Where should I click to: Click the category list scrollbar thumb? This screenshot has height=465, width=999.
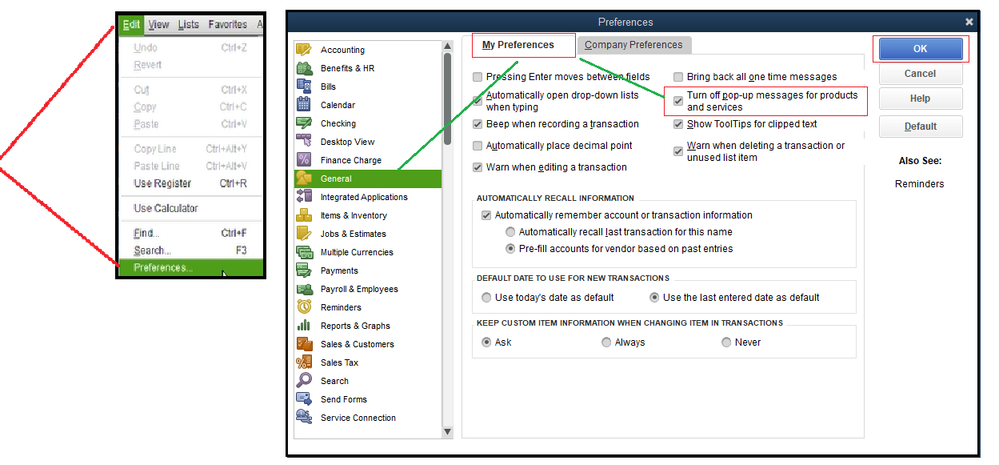(x=447, y=99)
